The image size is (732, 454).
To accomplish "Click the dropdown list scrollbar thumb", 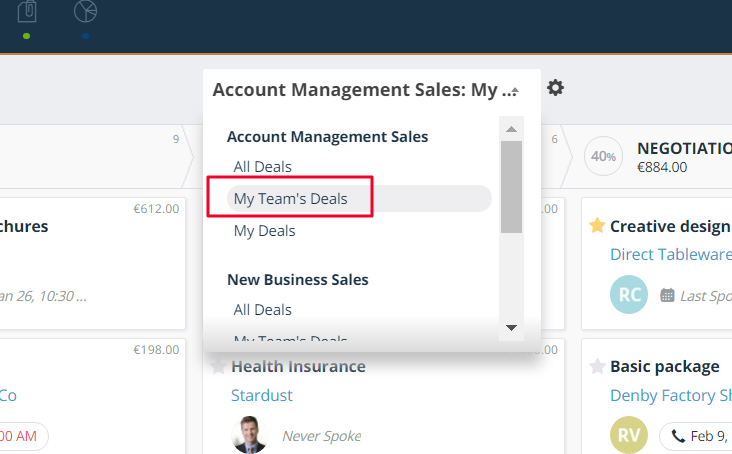I will coord(511,187).
